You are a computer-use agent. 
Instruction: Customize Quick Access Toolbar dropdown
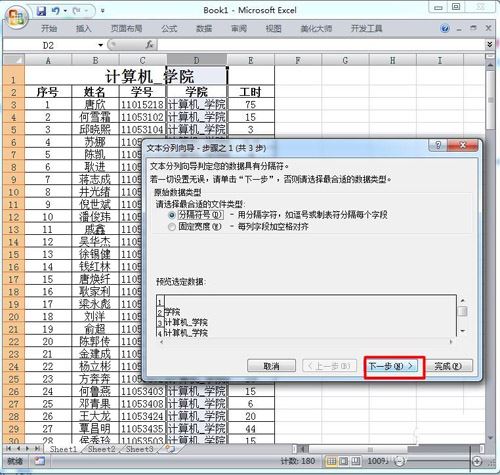pyautogui.click(x=102, y=11)
